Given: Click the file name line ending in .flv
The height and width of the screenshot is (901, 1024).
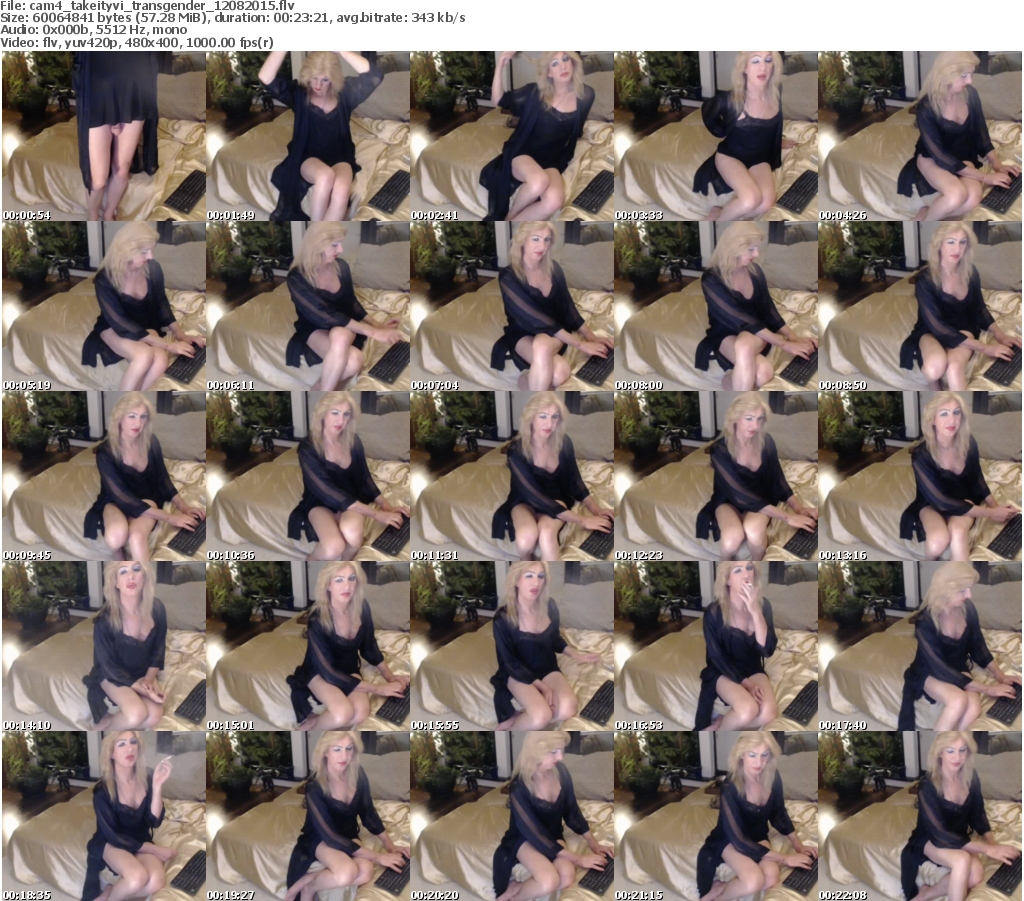Looking at the screenshot, I should pos(148,5).
